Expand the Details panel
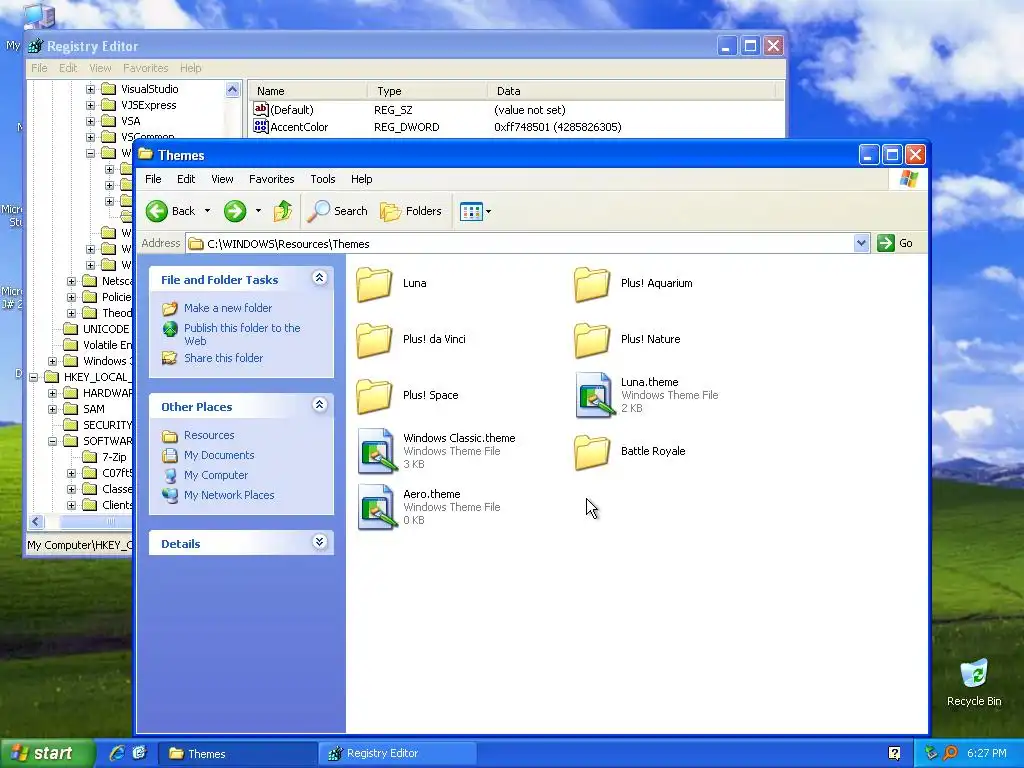1024x768 pixels. [x=319, y=542]
